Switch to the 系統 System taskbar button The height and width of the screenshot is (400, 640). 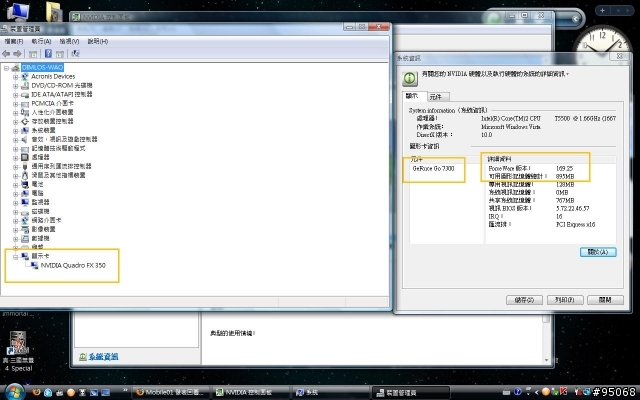click(330, 393)
